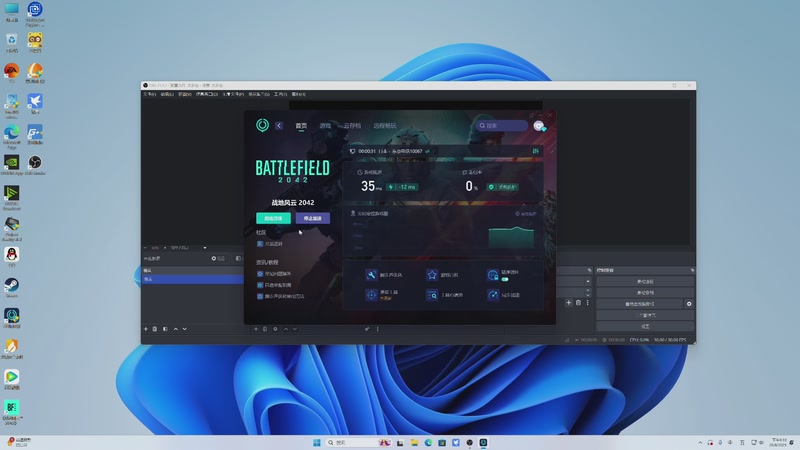The image size is (800, 450).
Task: Switch to the 游戏 tab
Action: (x=325, y=126)
